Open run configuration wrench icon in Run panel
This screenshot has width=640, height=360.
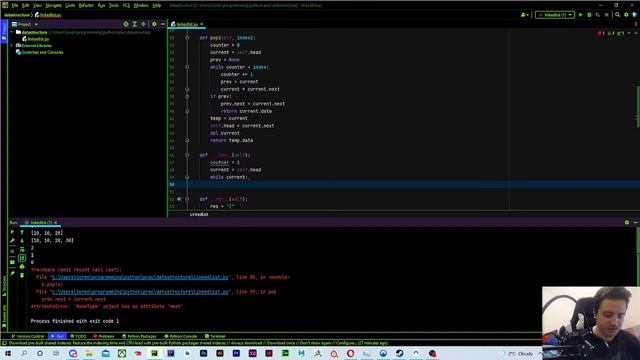[12, 241]
